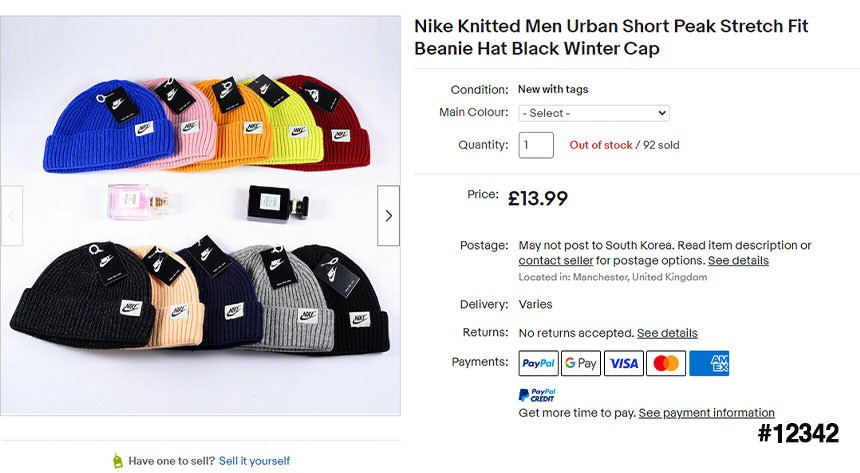Viewport: 860px width, 473px height.
Task: Click the Quantity input field
Action: tap(536, 145)
